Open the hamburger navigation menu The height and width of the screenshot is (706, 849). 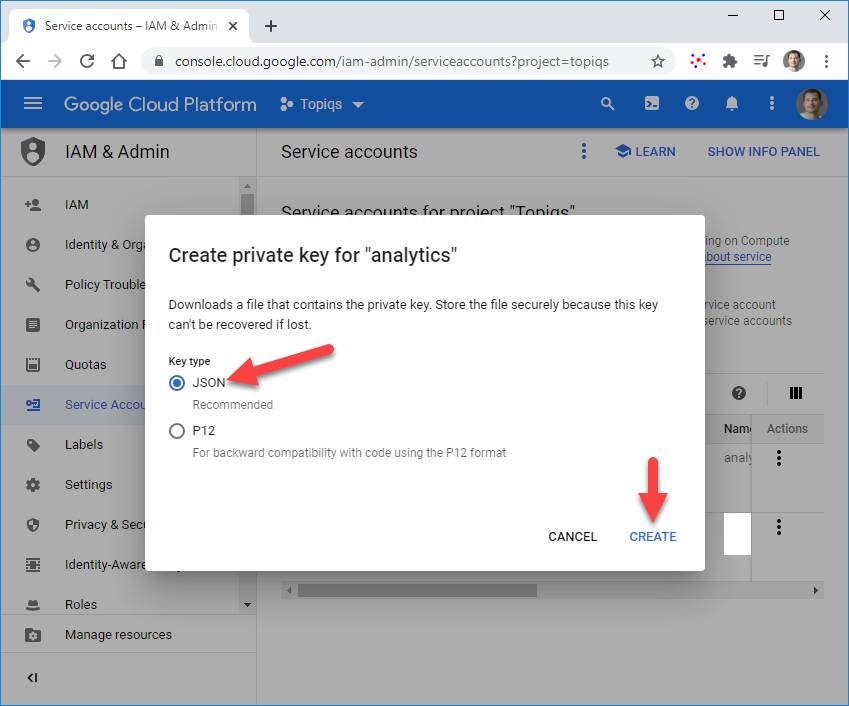(x=33, y=103)
